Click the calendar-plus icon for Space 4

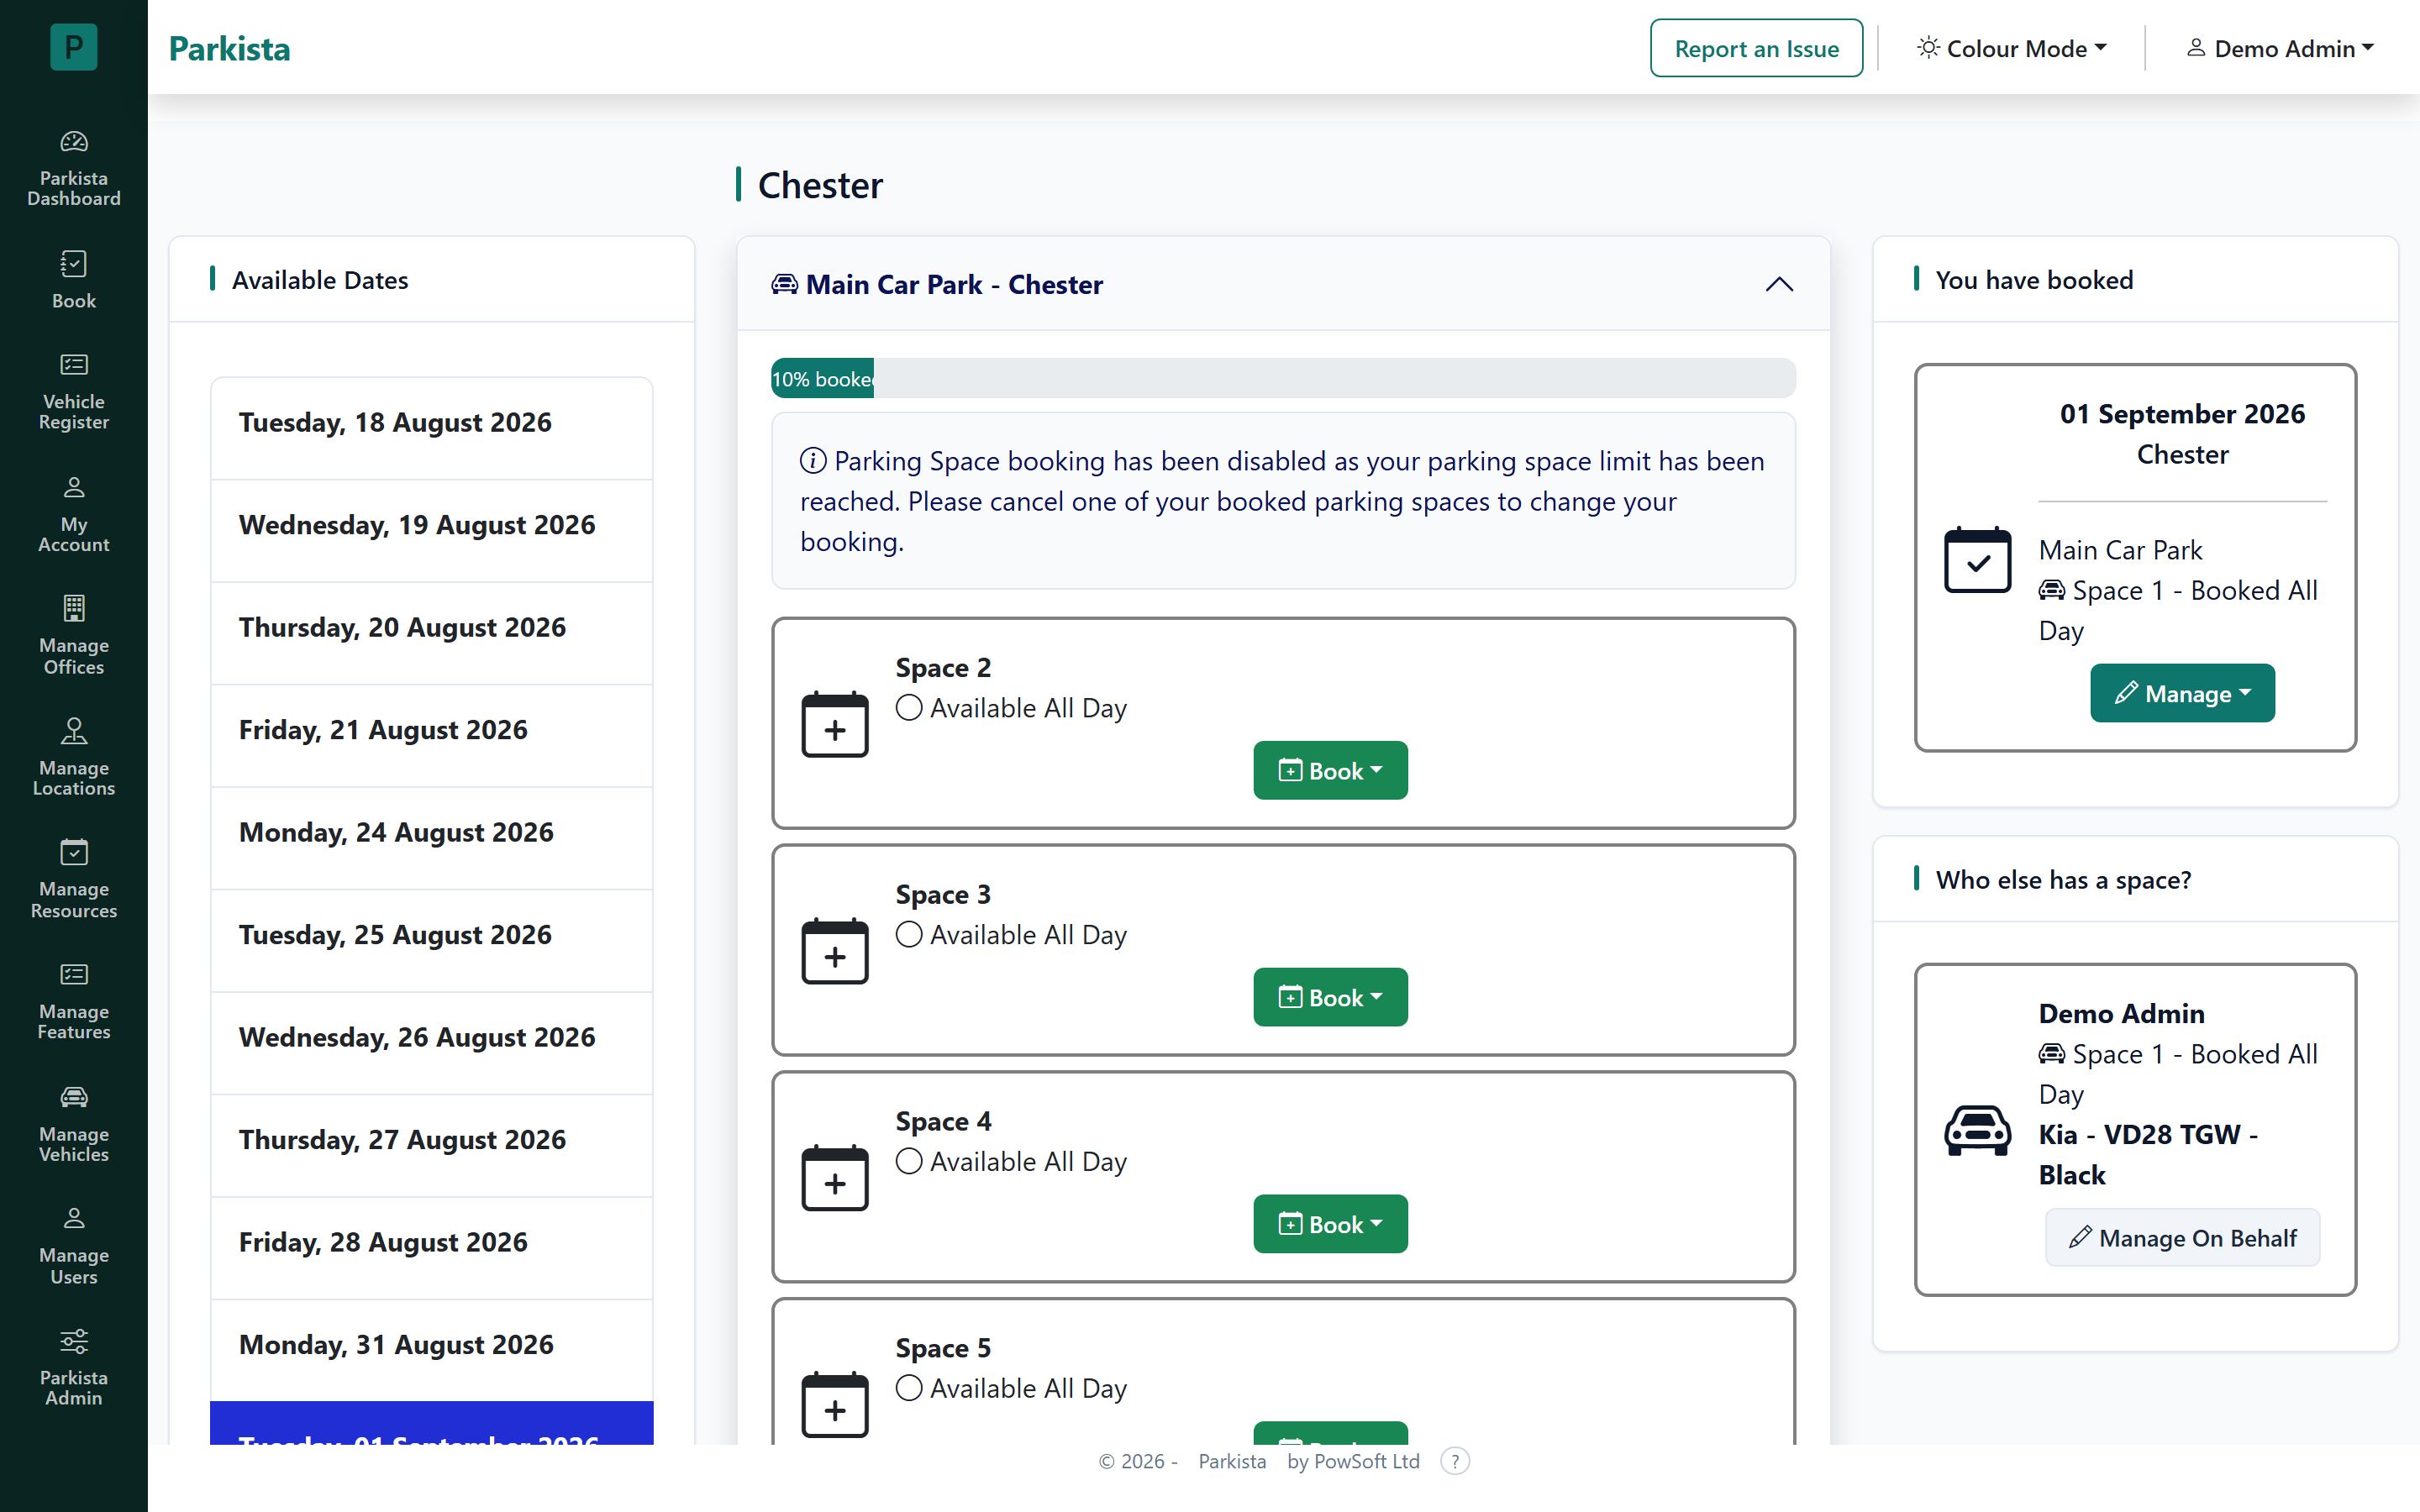[835, 1178]
